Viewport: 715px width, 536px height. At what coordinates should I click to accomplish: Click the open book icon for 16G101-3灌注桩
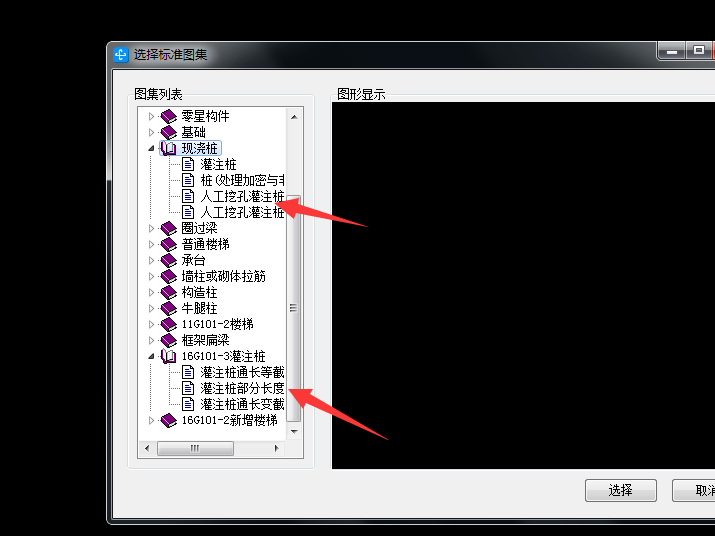pos(168,356)
